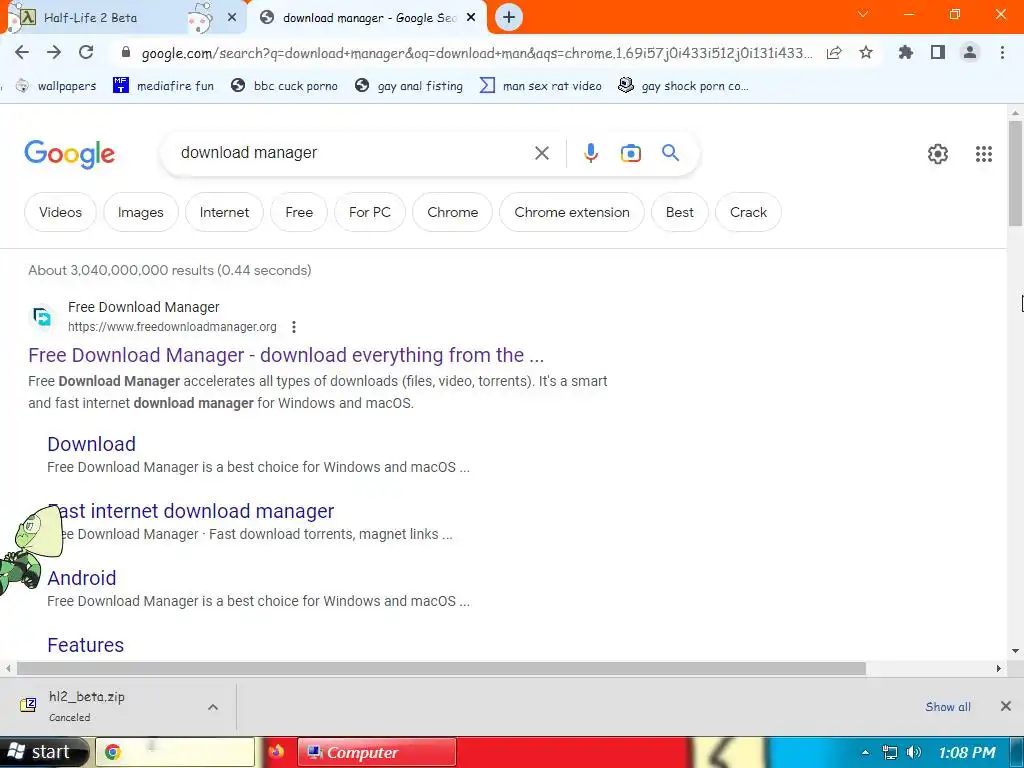Select the Chrome taskbar button
Viewport: 1024px width, 768px height.
click(176, 752)
